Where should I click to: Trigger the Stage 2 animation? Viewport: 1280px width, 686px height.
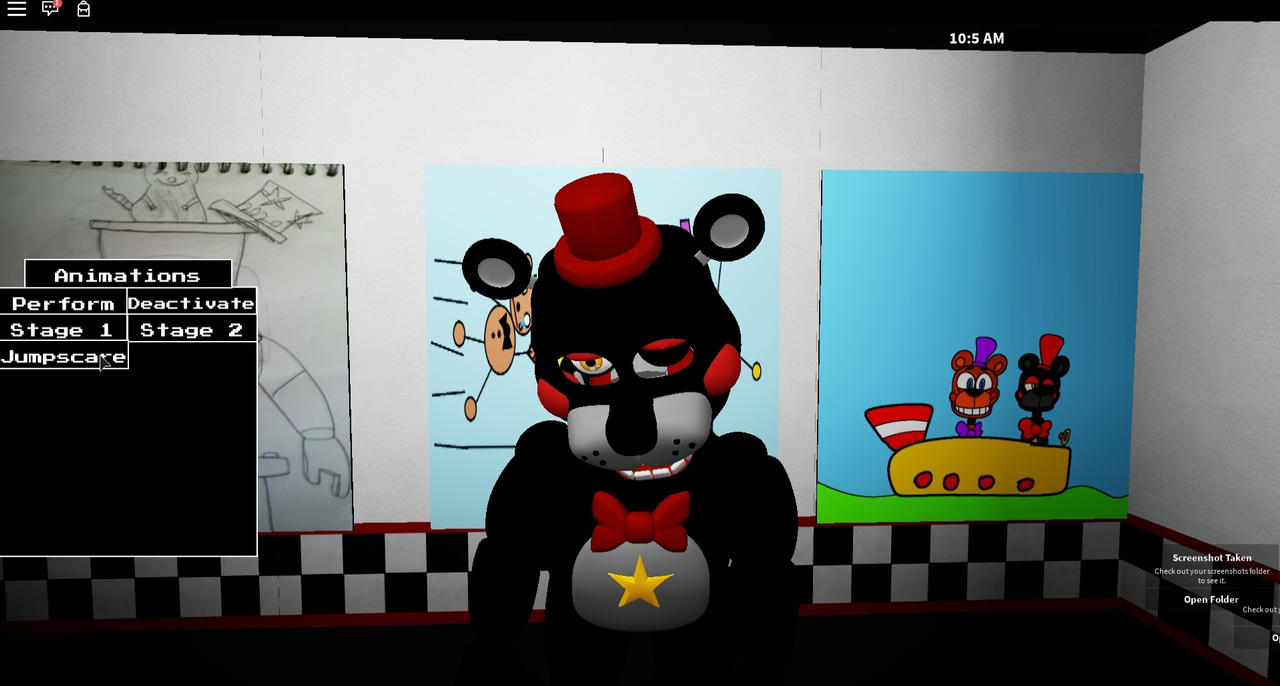[x=192, y=330]
